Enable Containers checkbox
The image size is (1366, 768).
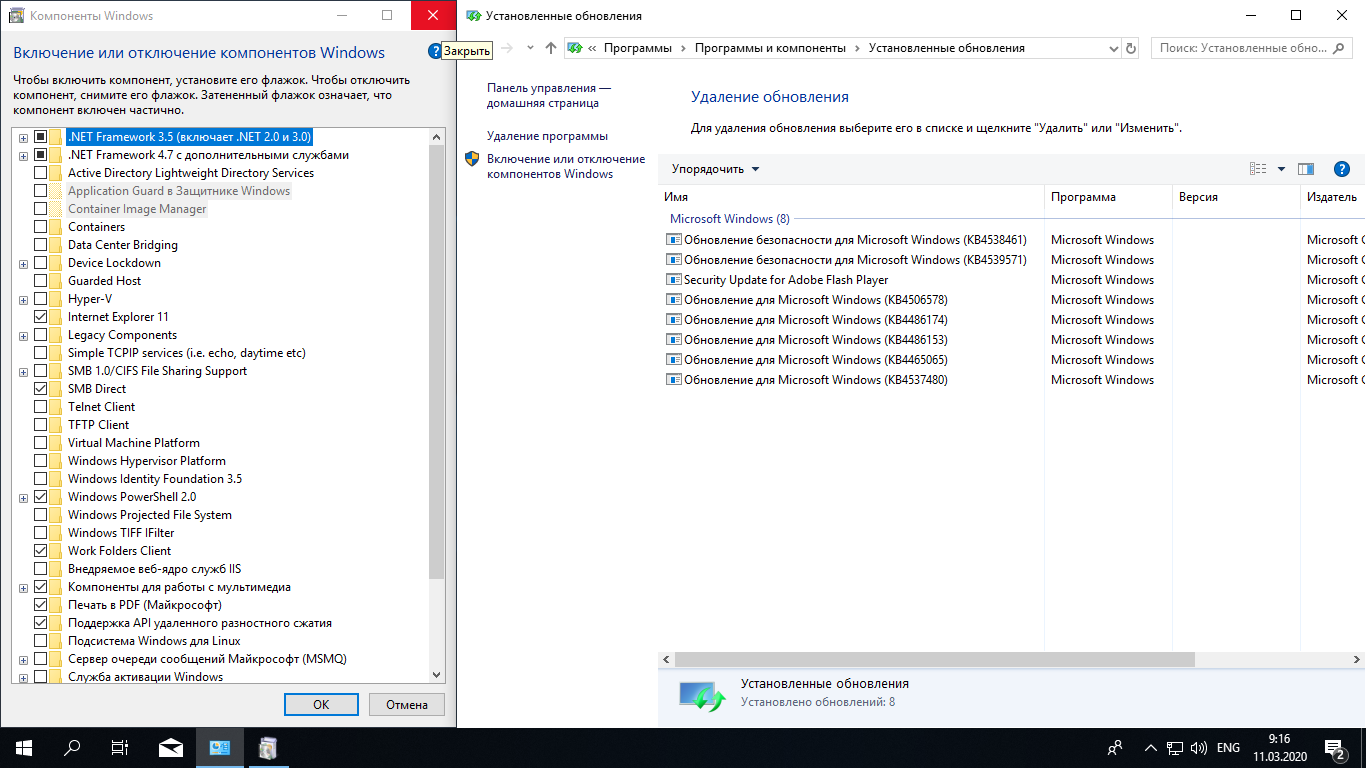(x=41, y=227)
